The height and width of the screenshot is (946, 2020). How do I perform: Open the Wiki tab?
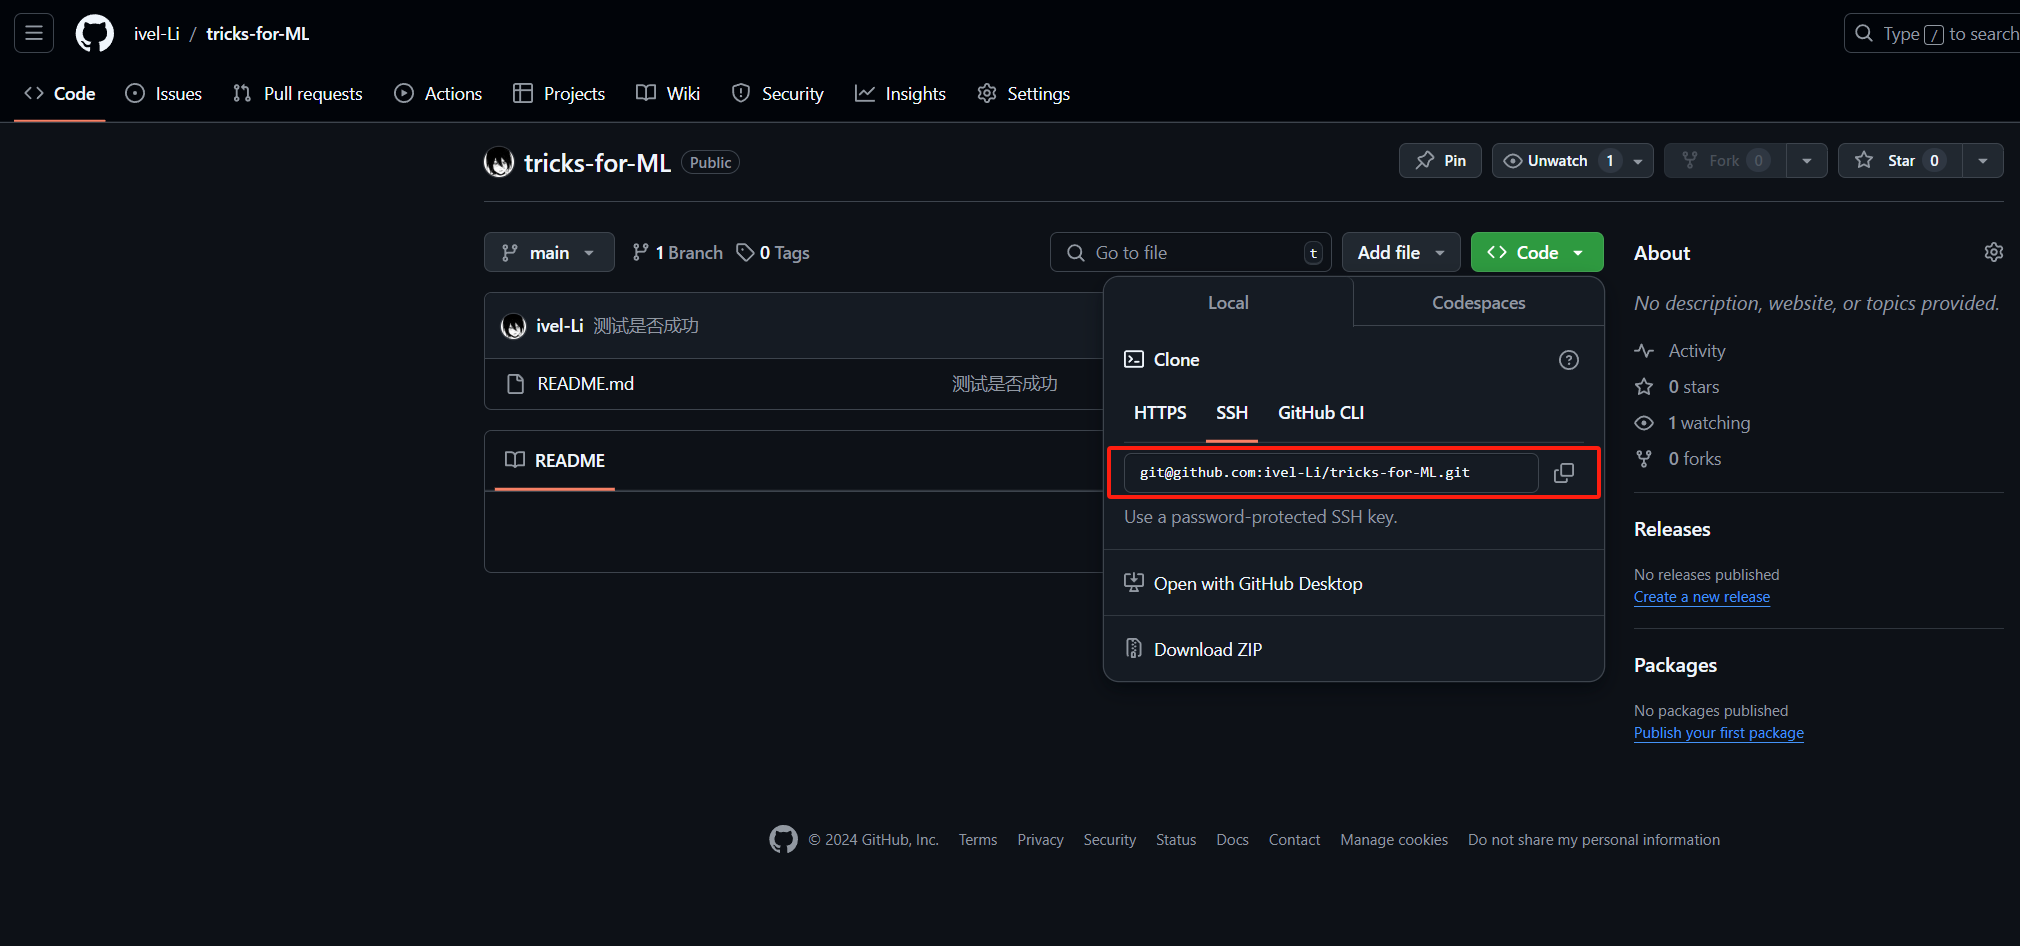click(668, 93)
